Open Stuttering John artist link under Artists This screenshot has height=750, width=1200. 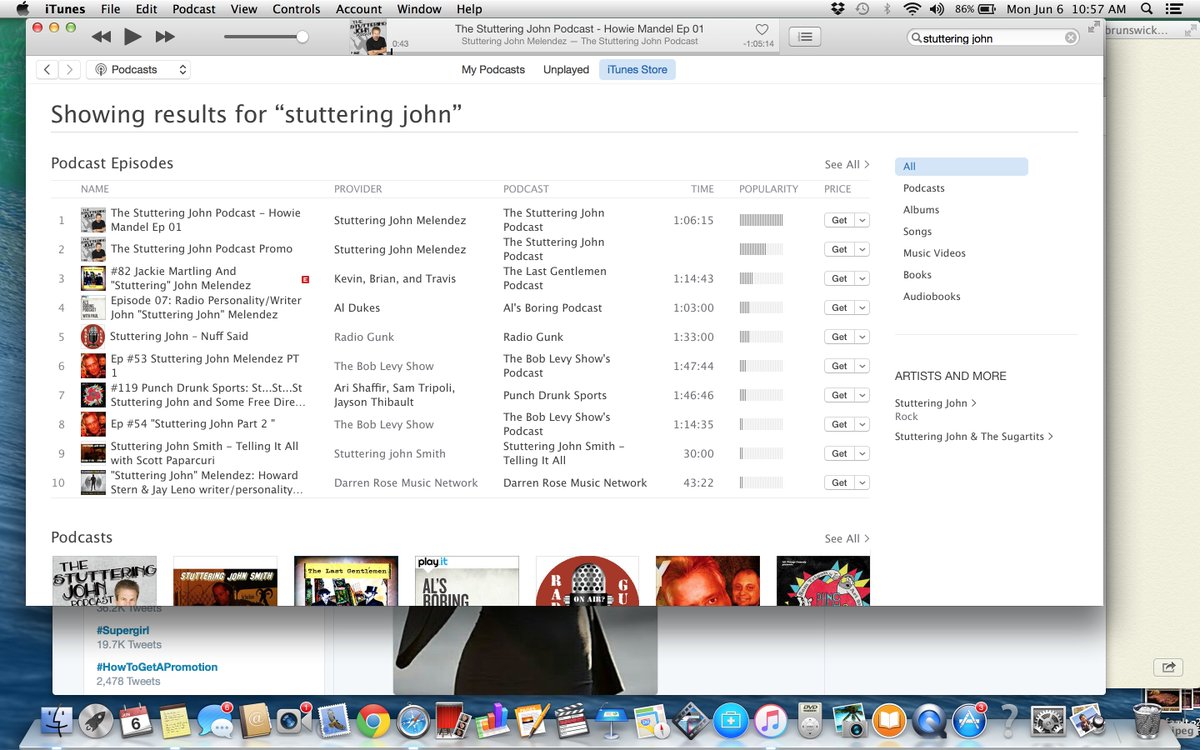pyautogui.click(x=935, y=403)
